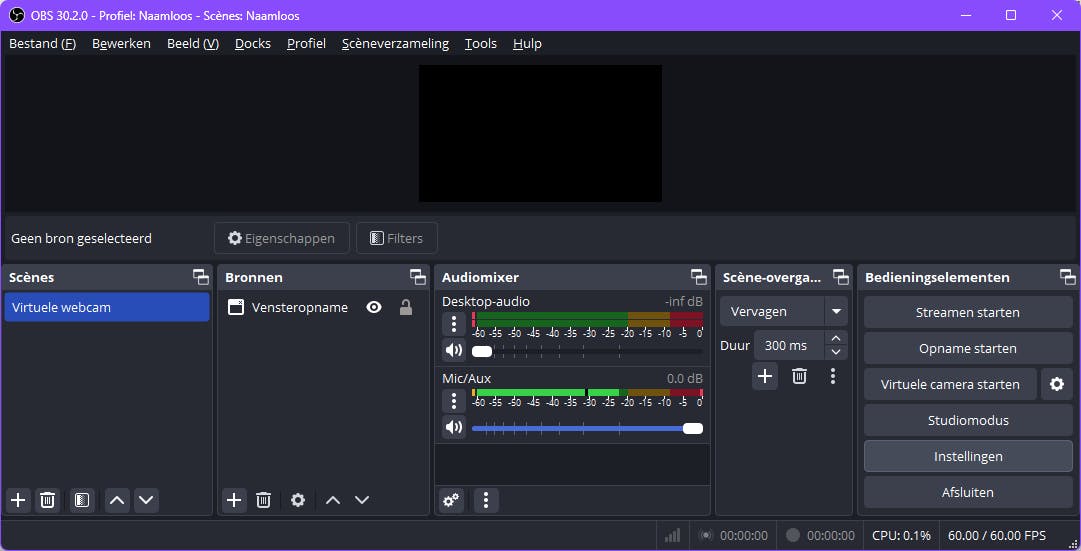Screen dimensions: 1081x551
Task: Toggle Studiomodus
Action: tap(968, 421)
